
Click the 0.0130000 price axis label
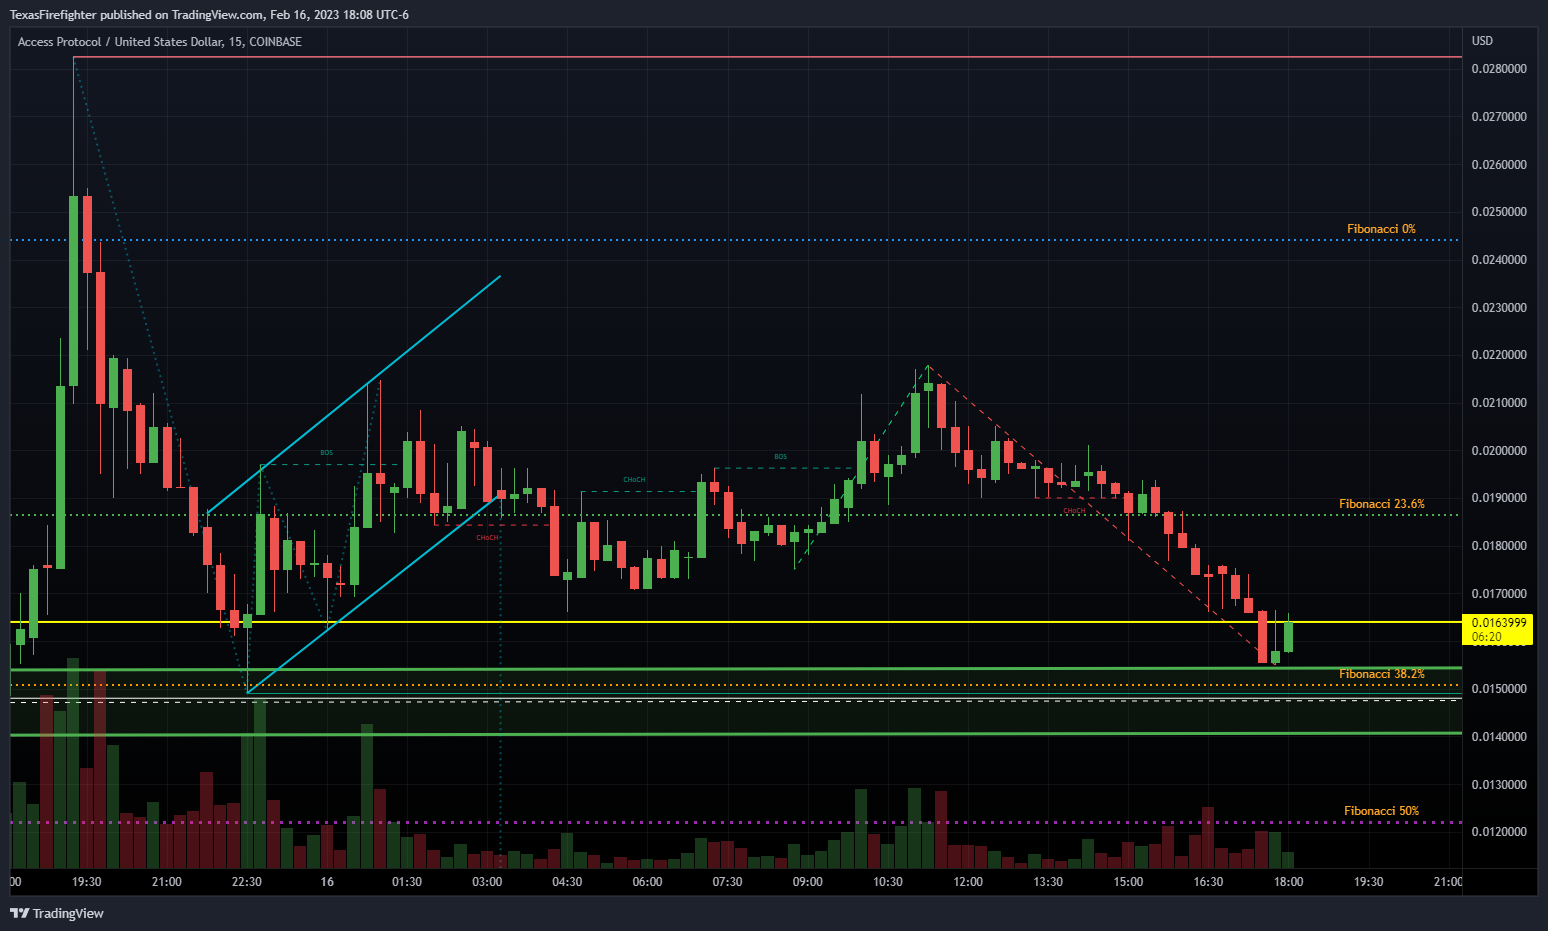pyautogui.click(x=1499, y=785)
